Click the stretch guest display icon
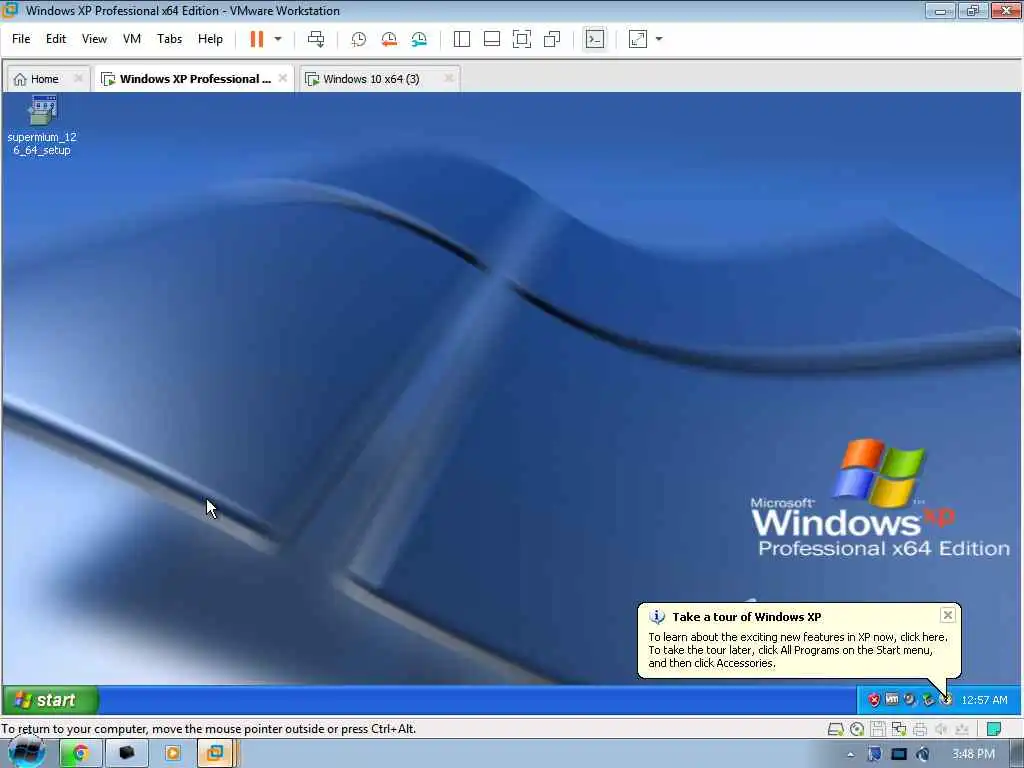This screenshot has height=768, width=1024. [638, 39]
